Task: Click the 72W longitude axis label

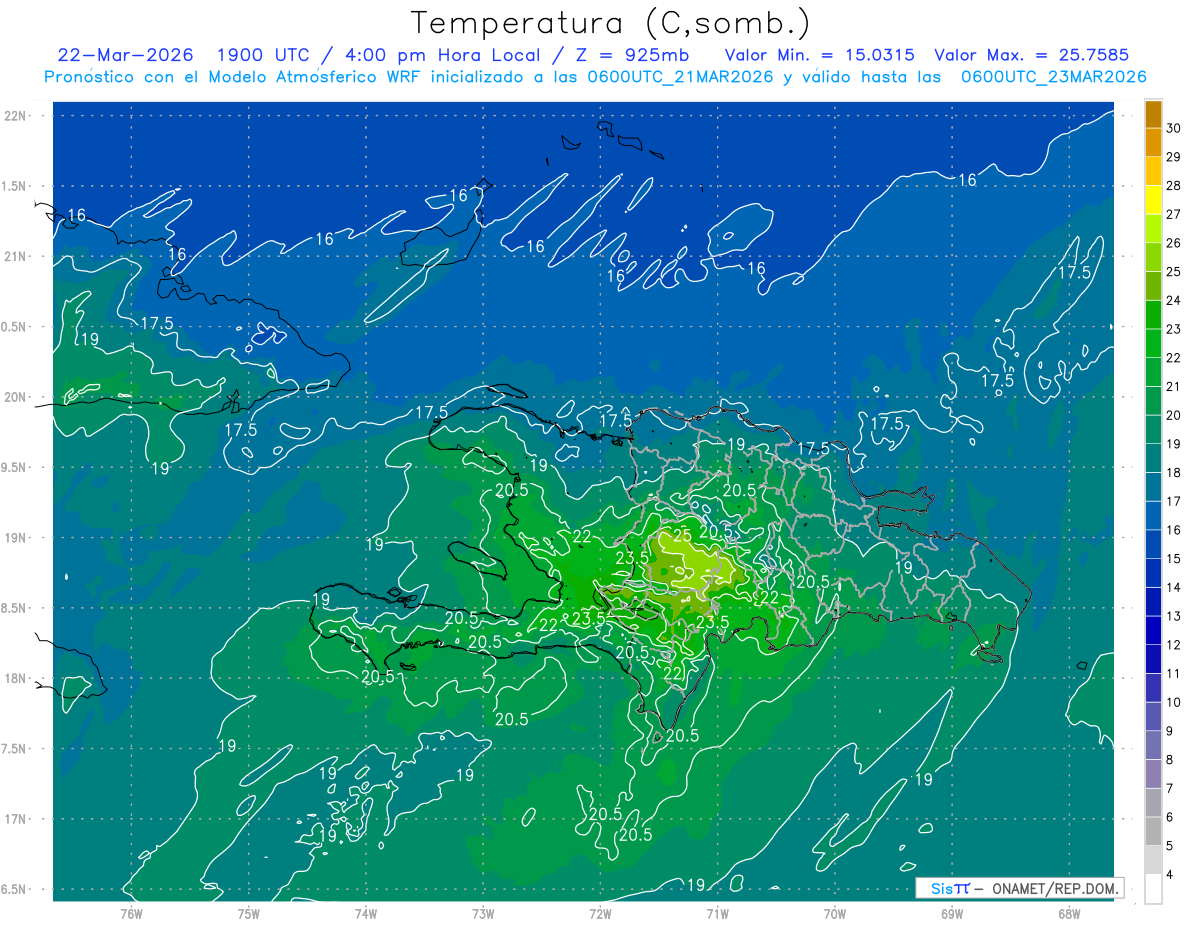Action: [x=600, y=913]
